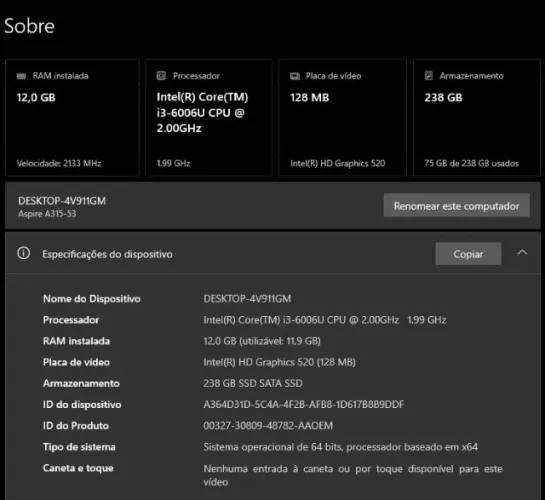Click the 238 GB storage value card
545x500 pixels.
[444, 98]
